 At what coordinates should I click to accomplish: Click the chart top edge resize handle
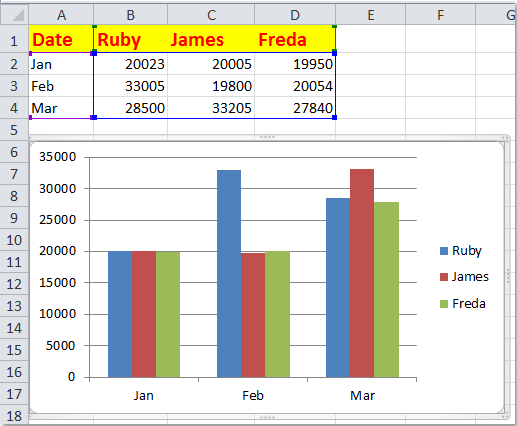pos(267,137)
